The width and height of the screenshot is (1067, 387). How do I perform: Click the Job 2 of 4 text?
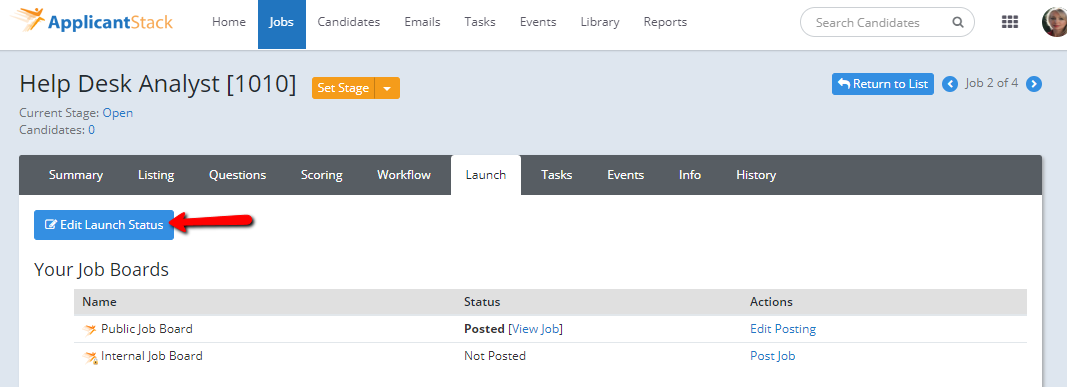point(991,84)
